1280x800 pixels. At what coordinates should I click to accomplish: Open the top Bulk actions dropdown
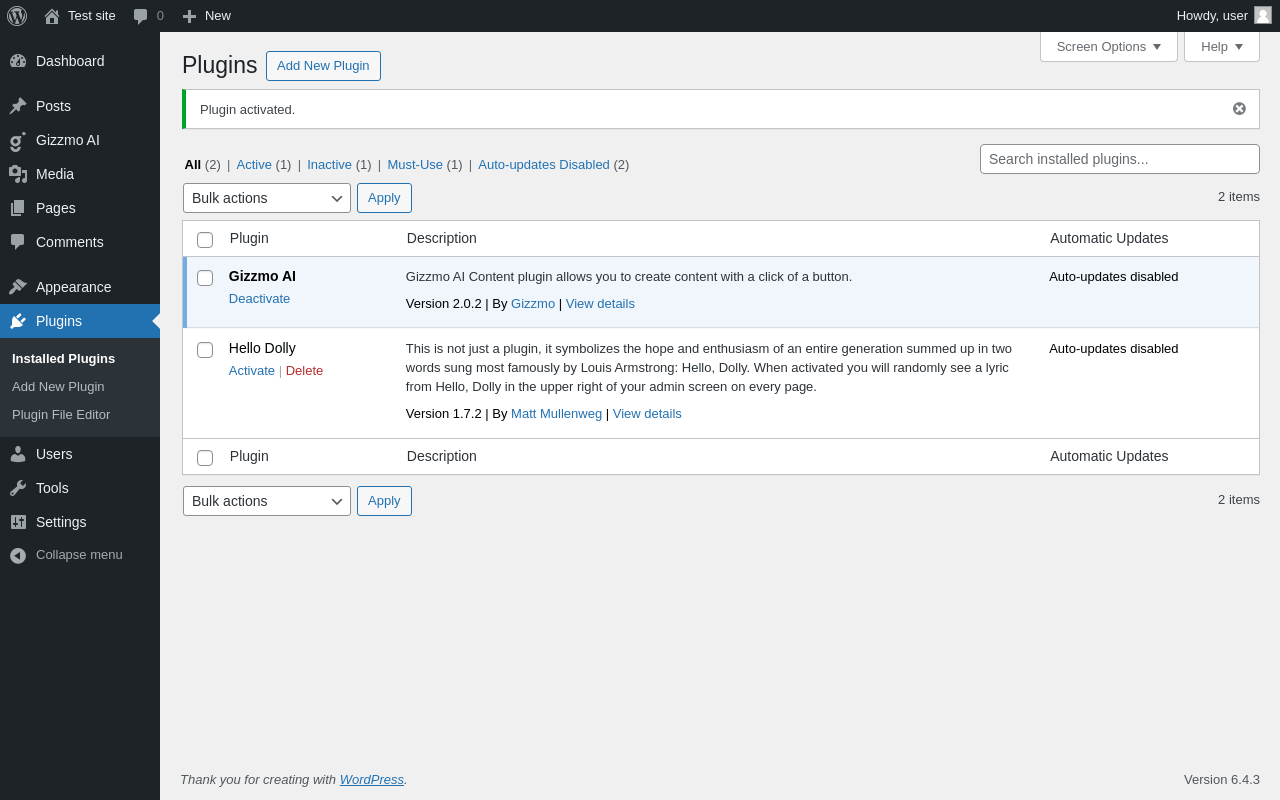click(267, 198)
